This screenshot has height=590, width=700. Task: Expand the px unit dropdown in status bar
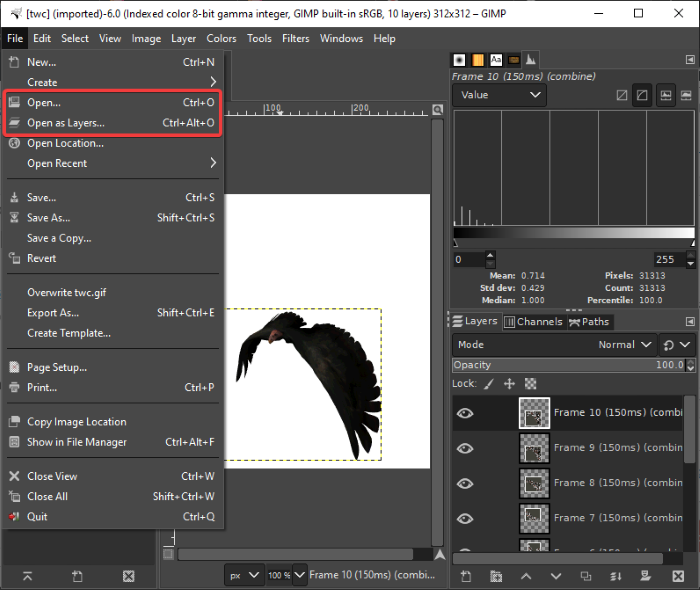coord(244,575)
